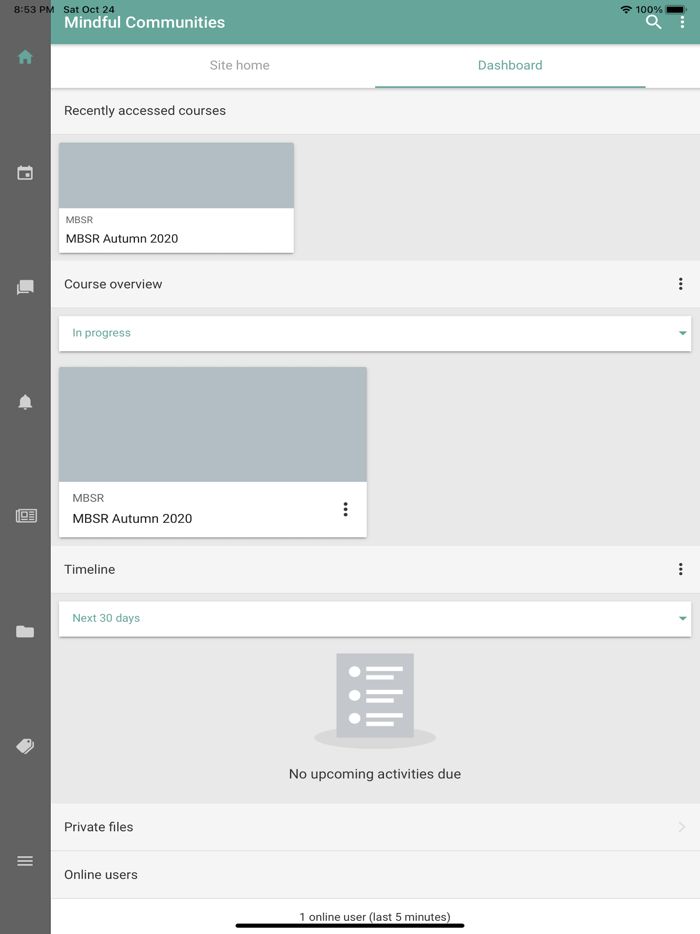The image size is (700, 934).
Task: Tap the battery status icon
Action: 676,10
